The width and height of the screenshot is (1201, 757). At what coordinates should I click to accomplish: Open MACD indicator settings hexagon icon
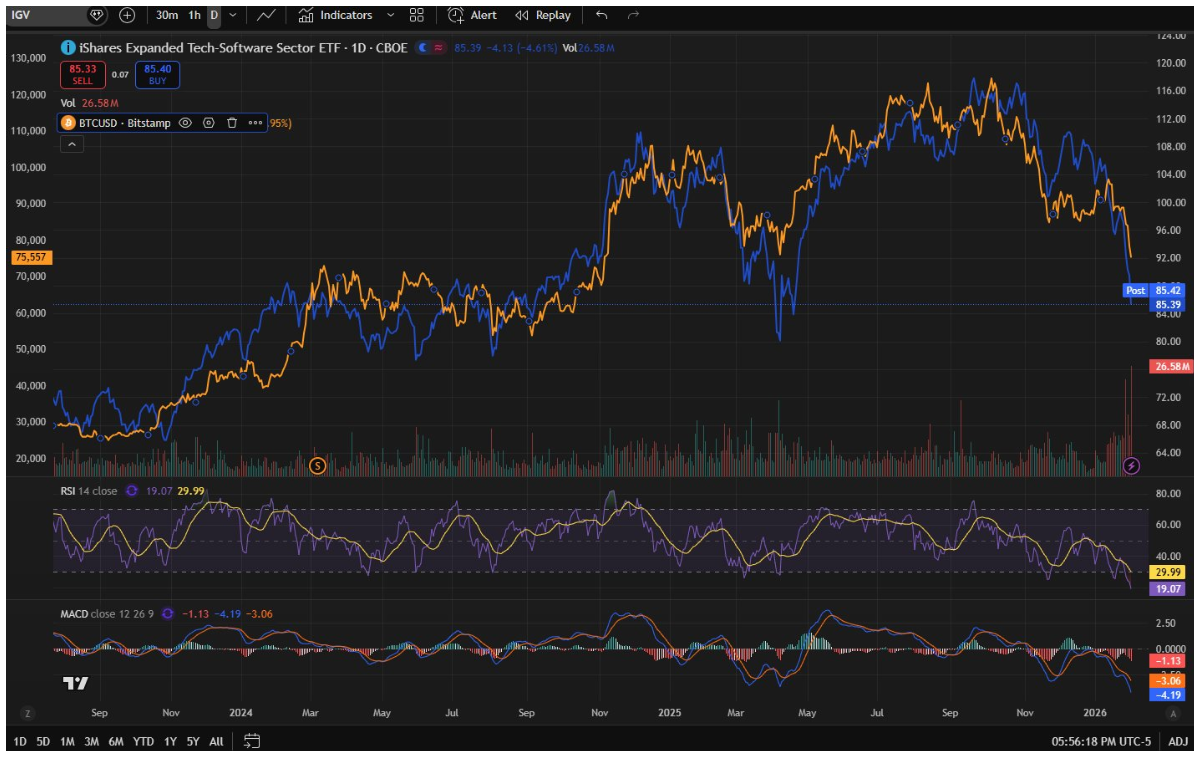167,614
